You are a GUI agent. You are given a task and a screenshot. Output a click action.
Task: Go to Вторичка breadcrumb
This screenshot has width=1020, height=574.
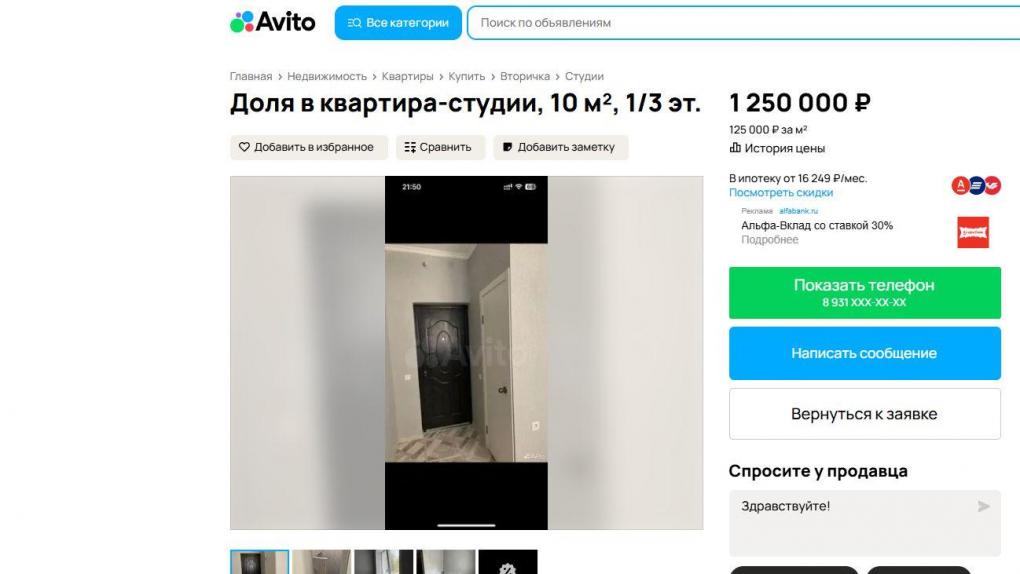(525, 76)
